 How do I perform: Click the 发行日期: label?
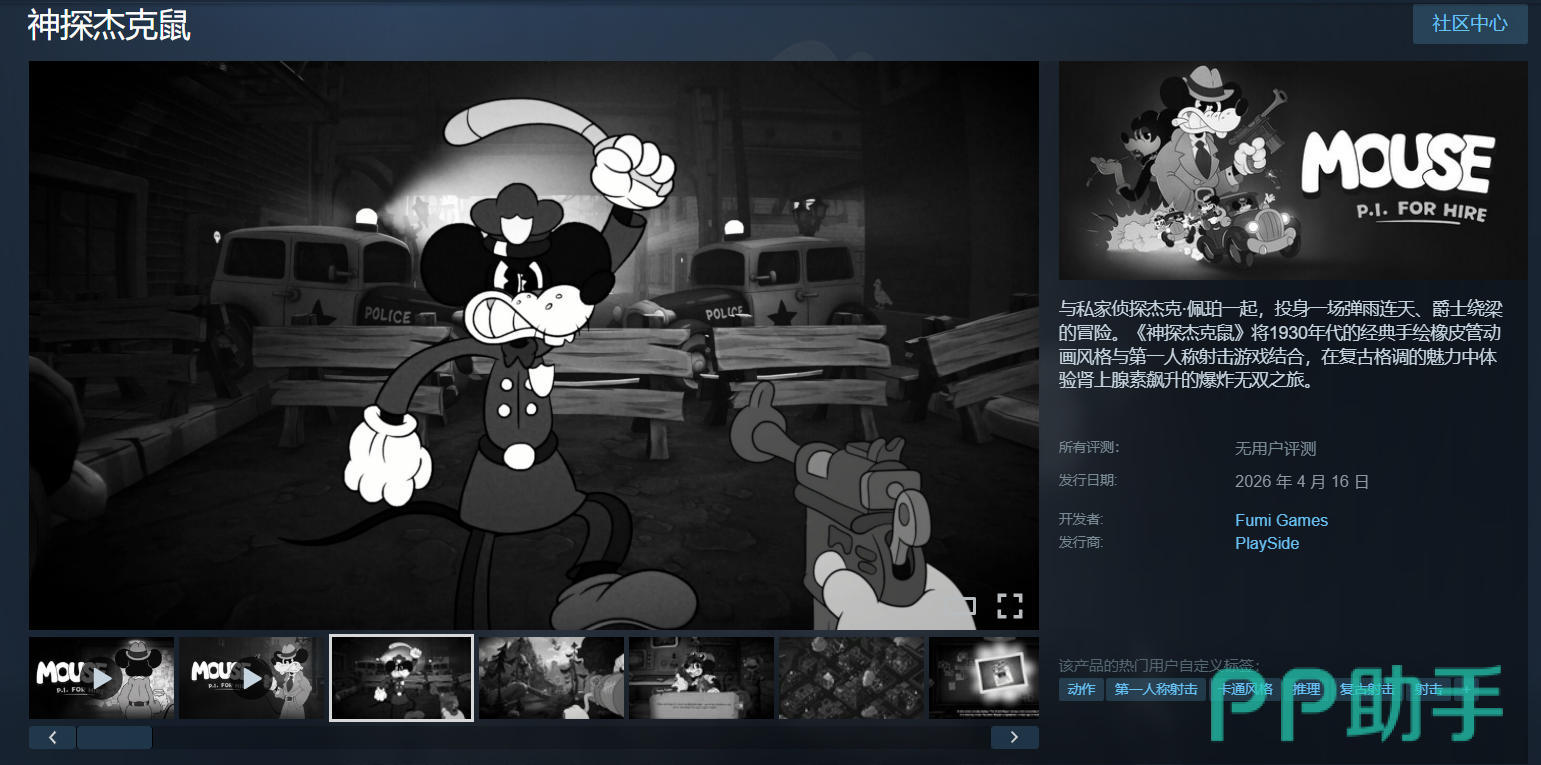click(1088, 480)
